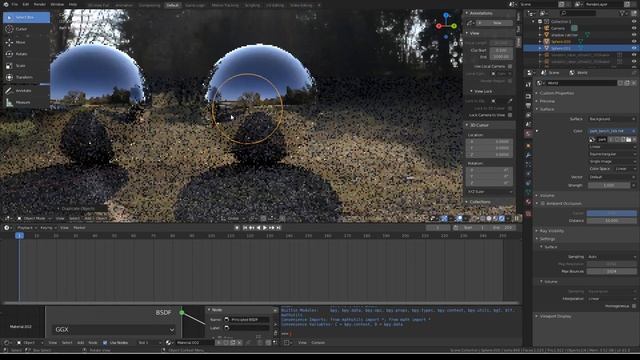Expand the Custom Properties panel
Viewport: 640px width, 360px height.
[556, 93]
